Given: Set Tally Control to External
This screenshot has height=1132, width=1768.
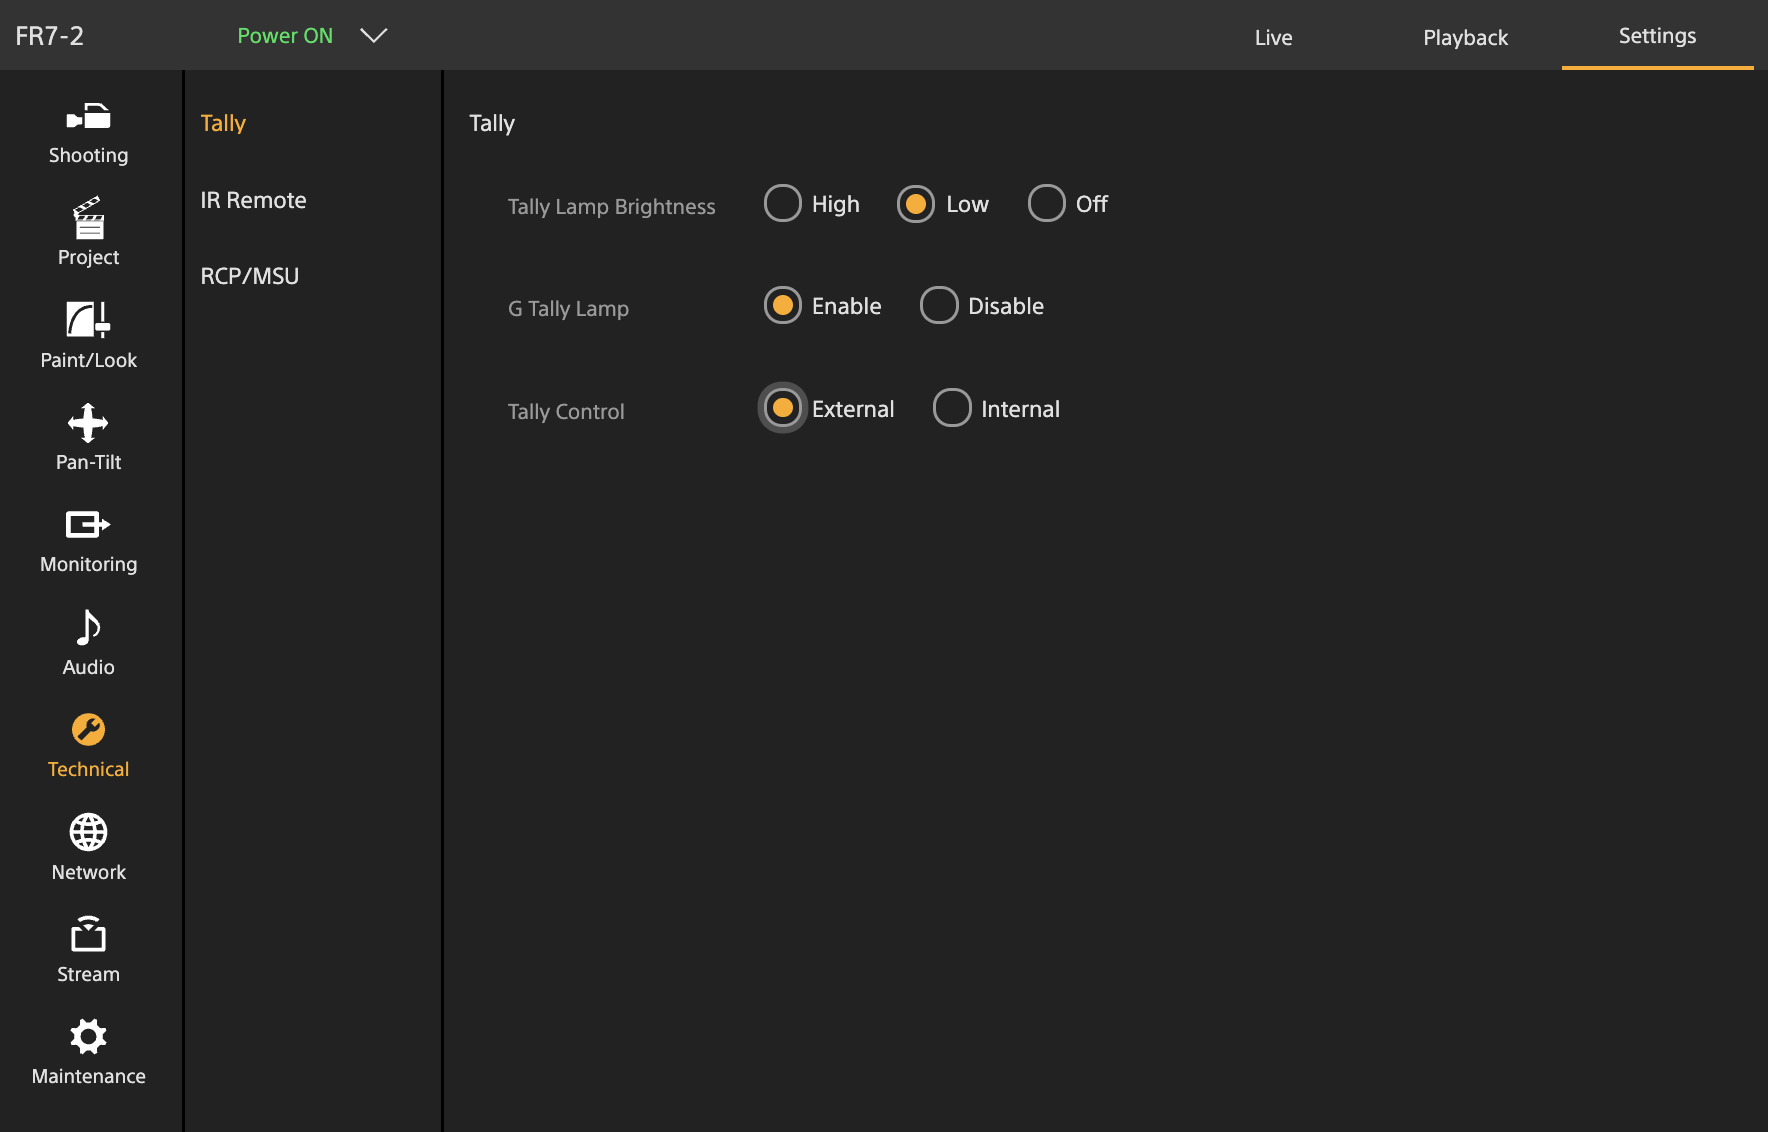Looking at the screenshot, I should coord(783,408).
